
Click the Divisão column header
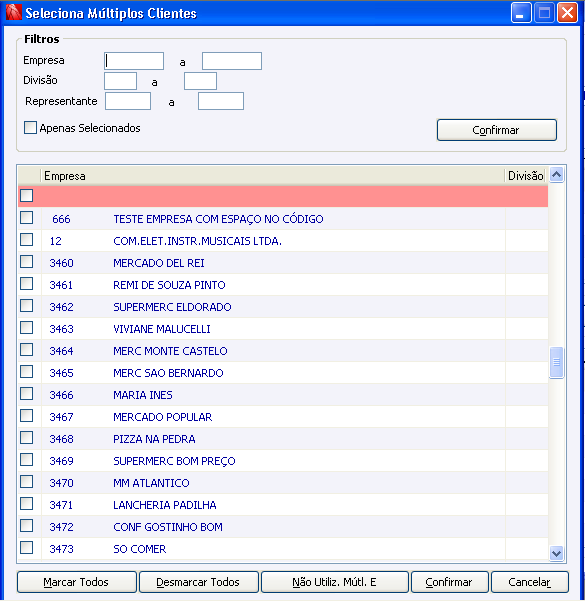526,176
